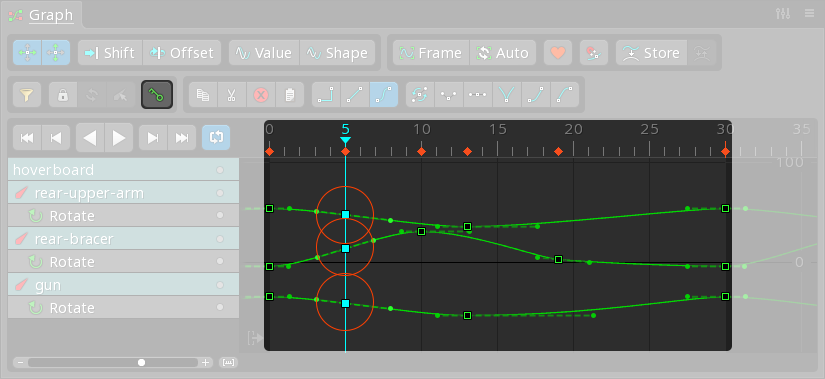
Task: Toggle the green key icon button
Action: click(x=157, y=95)
